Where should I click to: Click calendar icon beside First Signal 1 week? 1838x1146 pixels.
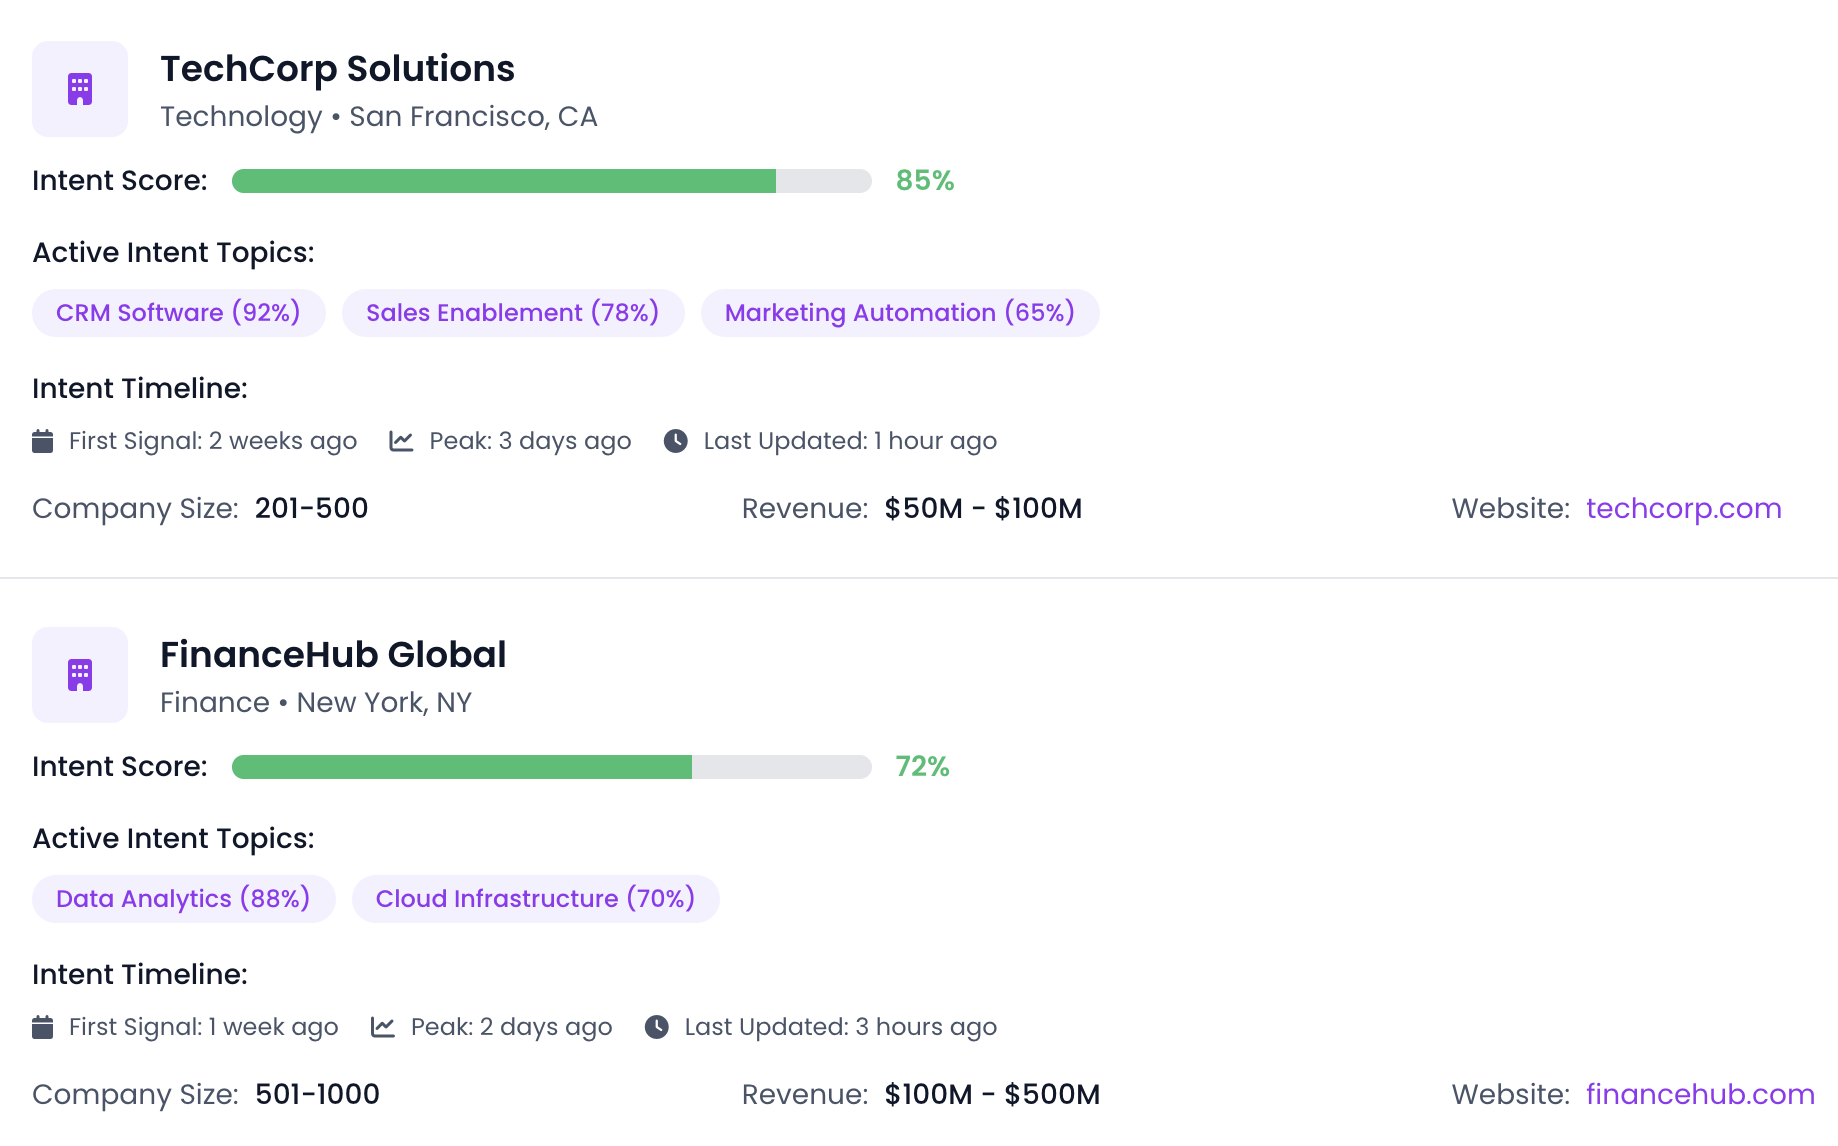point(43,1027)
